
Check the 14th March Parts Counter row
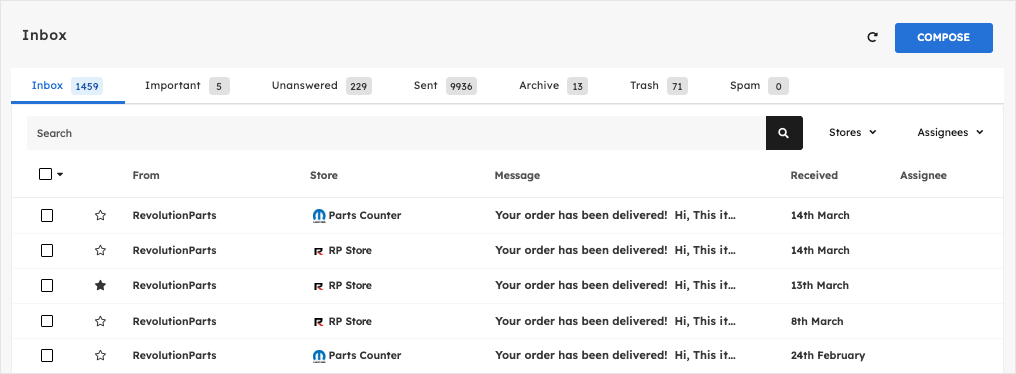[47, 215]
